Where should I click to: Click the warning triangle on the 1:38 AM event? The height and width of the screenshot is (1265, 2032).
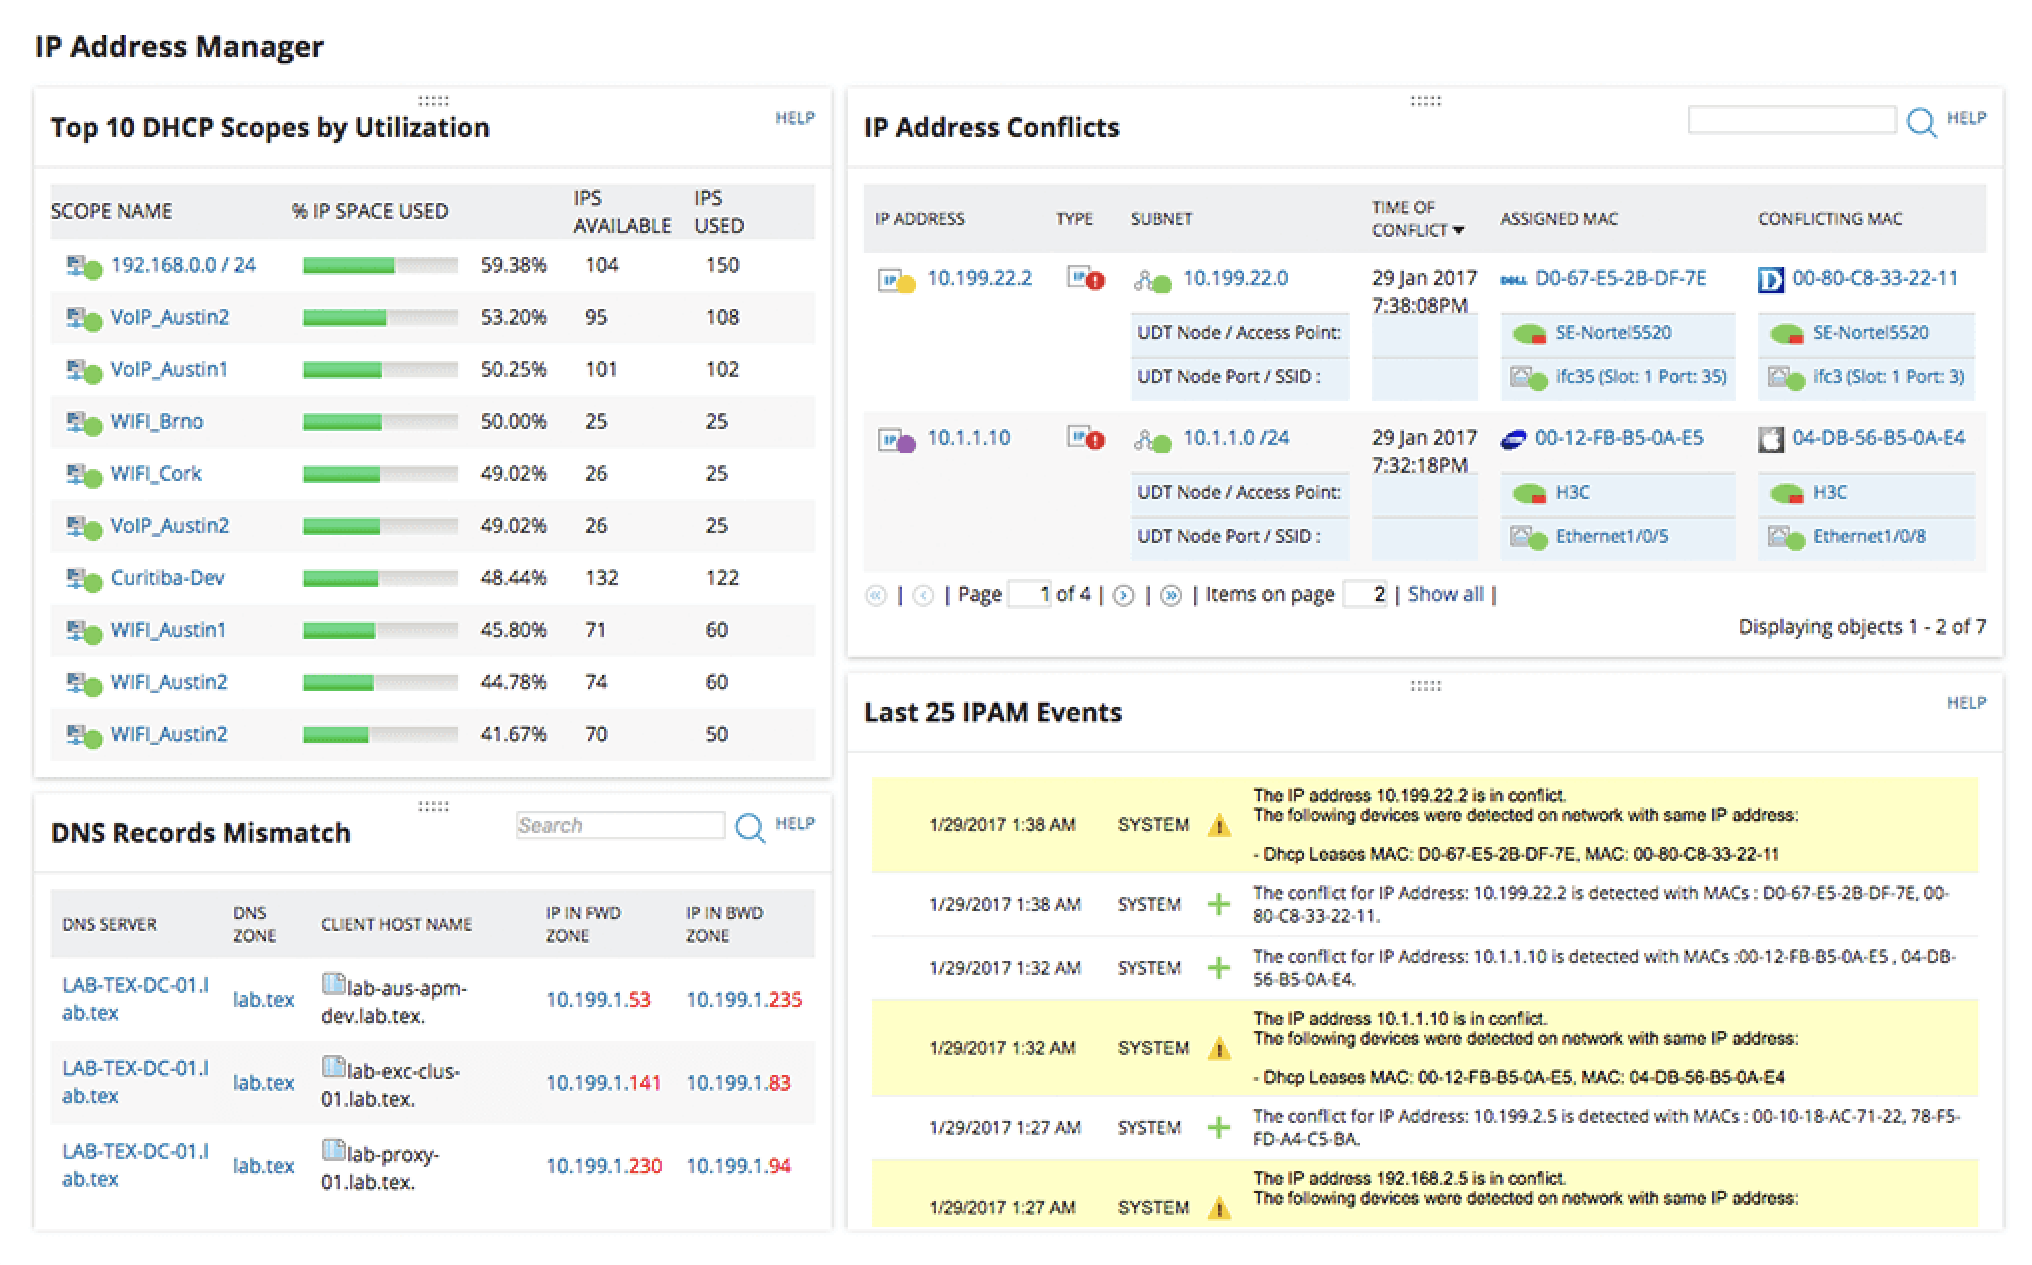1220,826
